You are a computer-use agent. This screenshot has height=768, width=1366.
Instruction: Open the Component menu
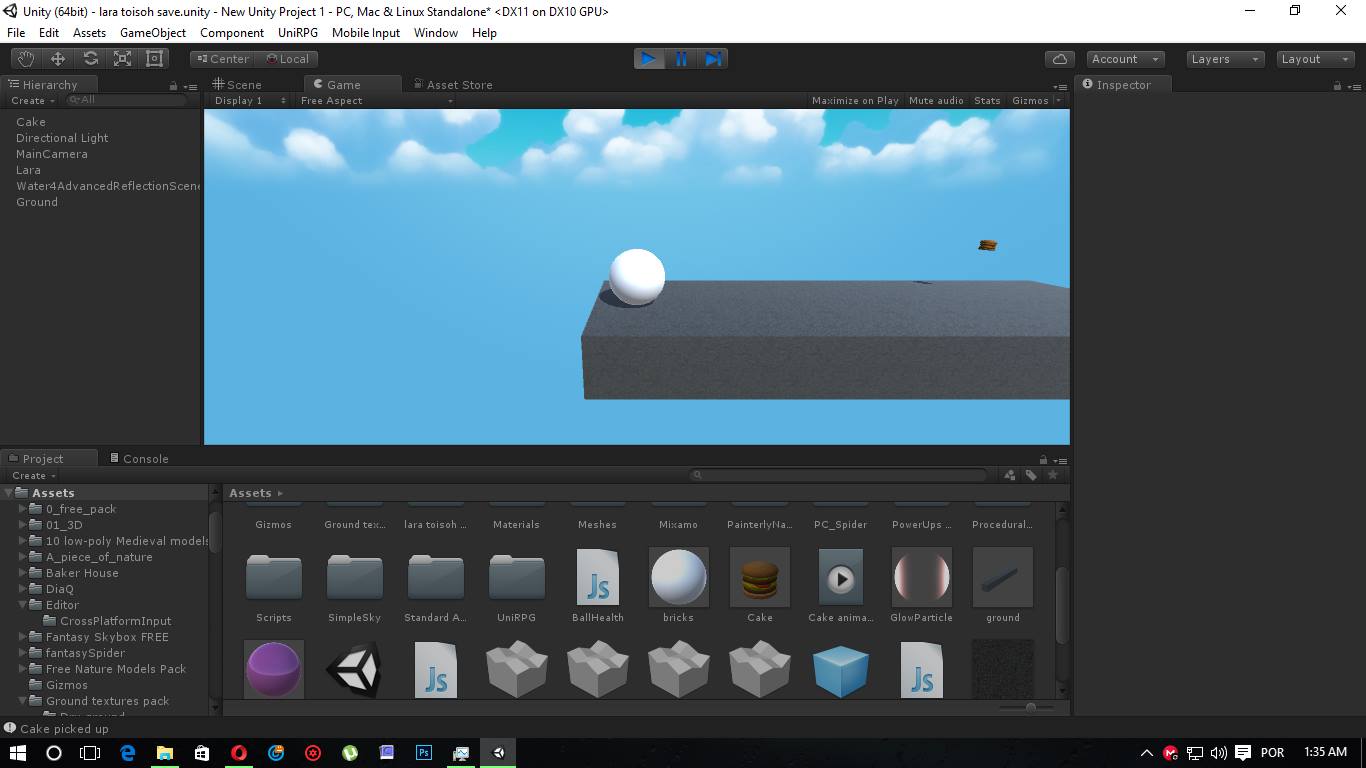click(232, 32)
